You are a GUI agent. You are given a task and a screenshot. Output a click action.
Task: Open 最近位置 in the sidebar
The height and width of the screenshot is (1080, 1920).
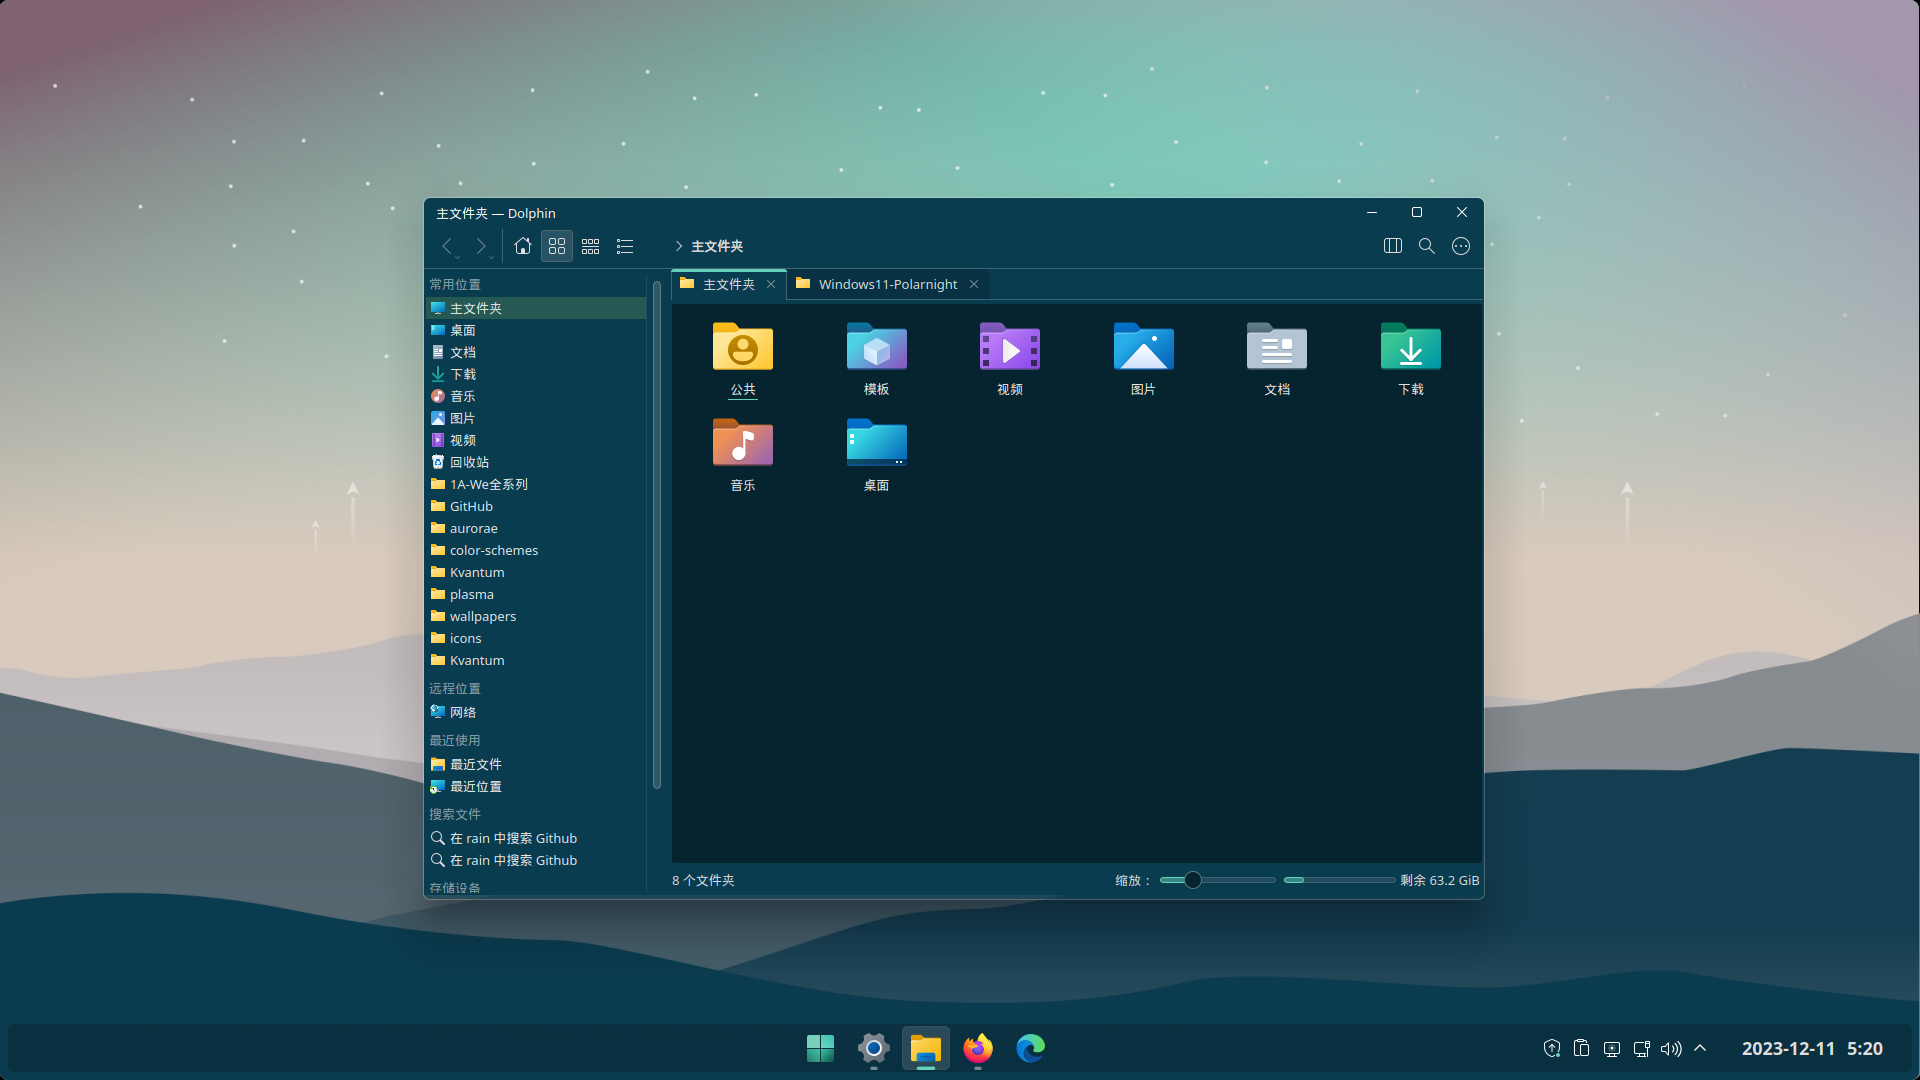click(537, 786)
